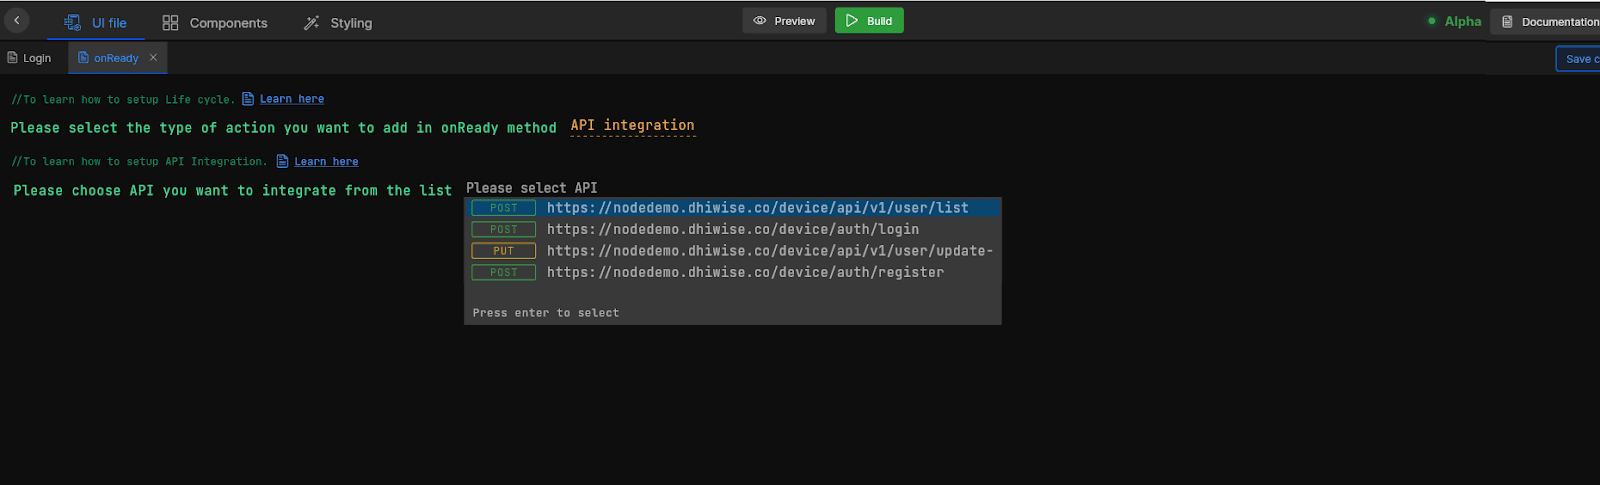This screenshot has height=485, width=1600.
Task: Click 'Press enter to select' hint text
Action: [x=546, y=313]
